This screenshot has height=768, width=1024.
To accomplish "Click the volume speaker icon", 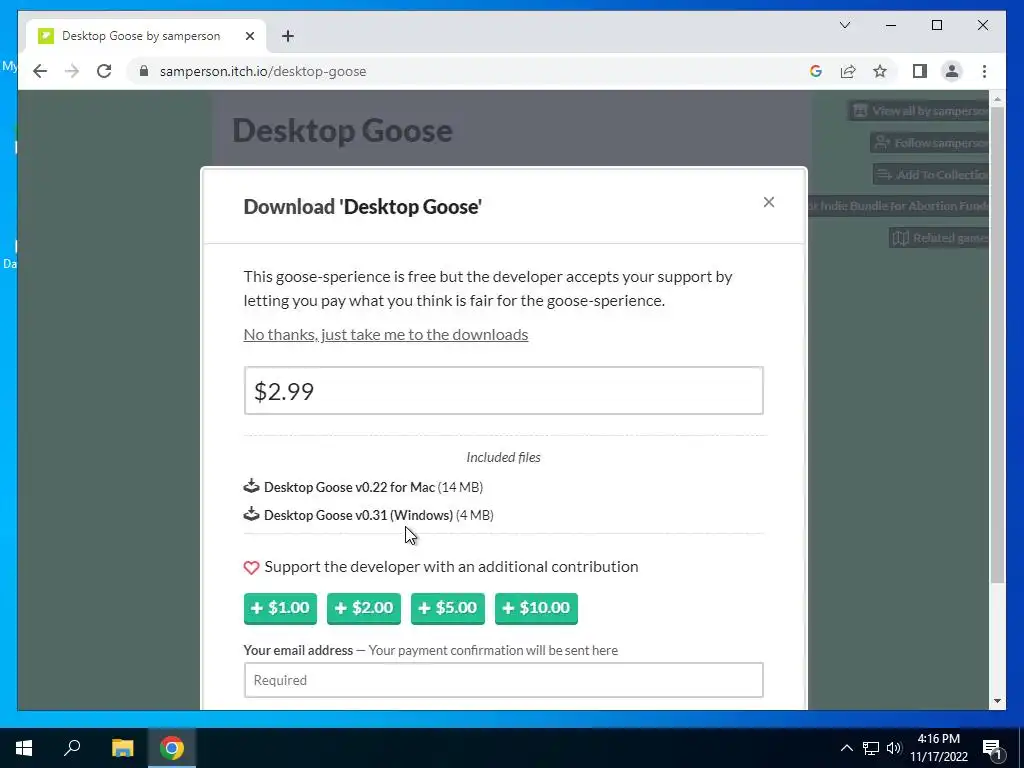I will click(x=894, y=748).
